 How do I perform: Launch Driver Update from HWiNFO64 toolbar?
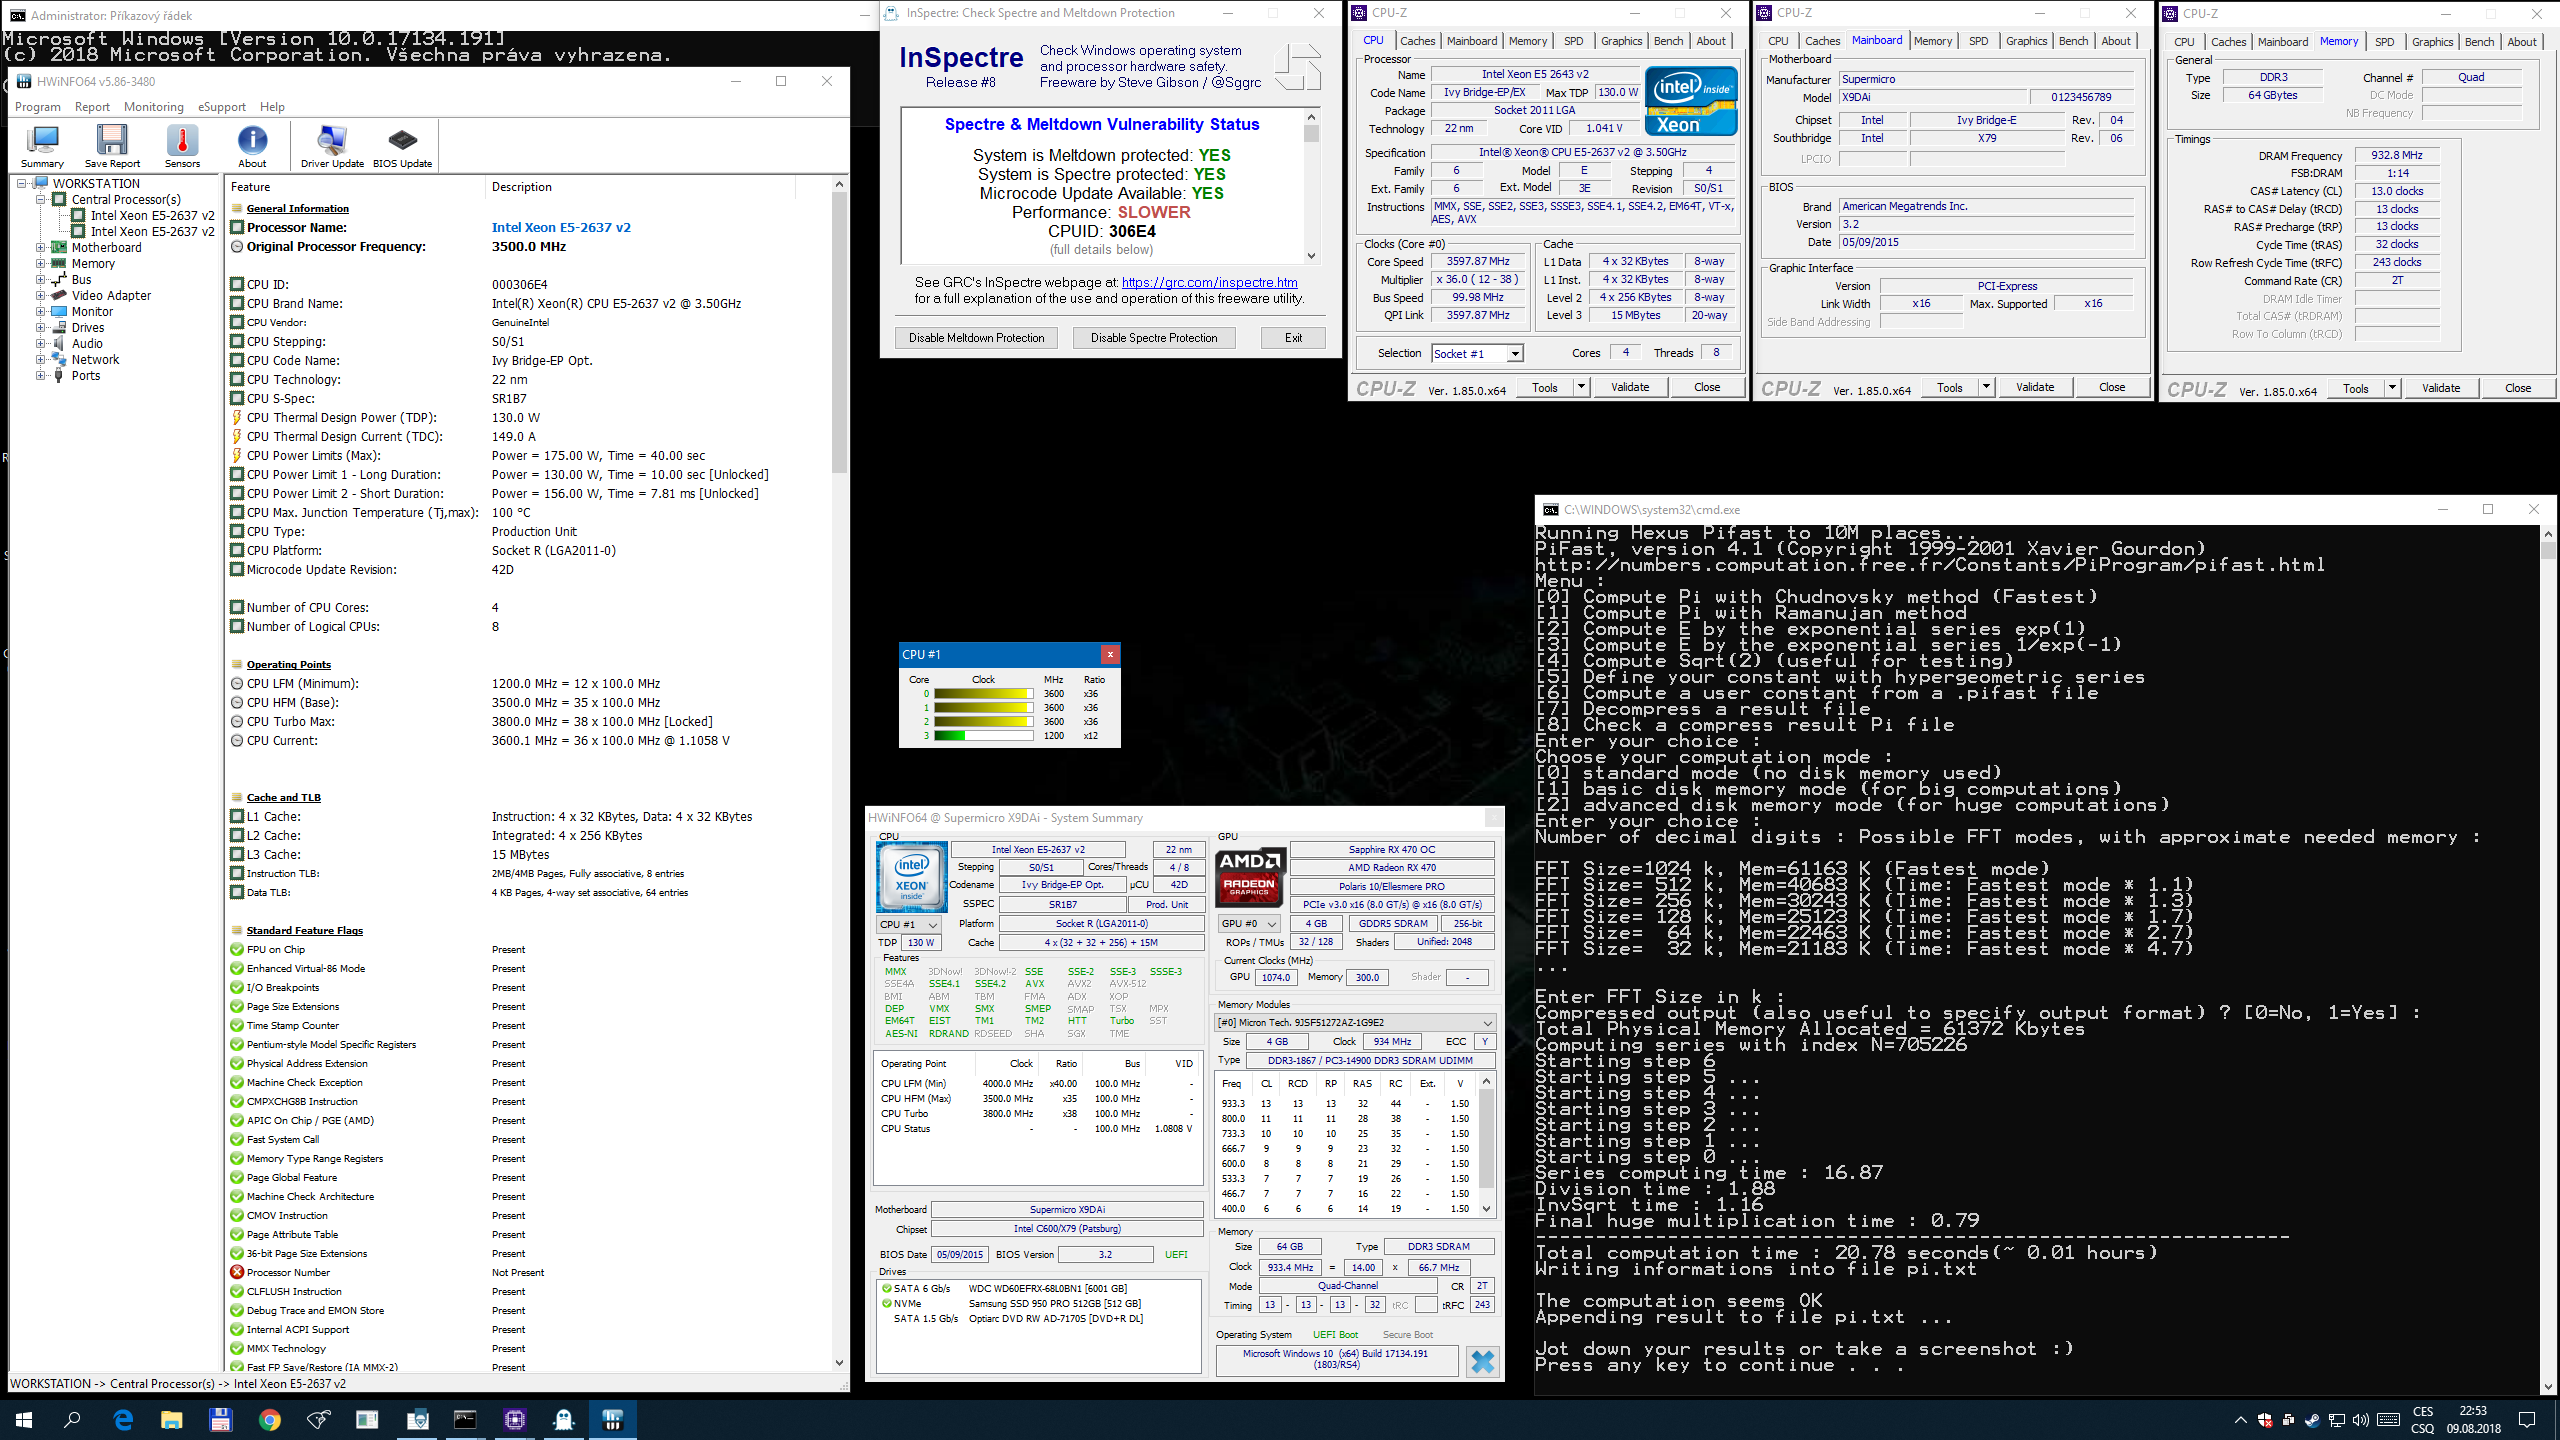coord(332,146)
